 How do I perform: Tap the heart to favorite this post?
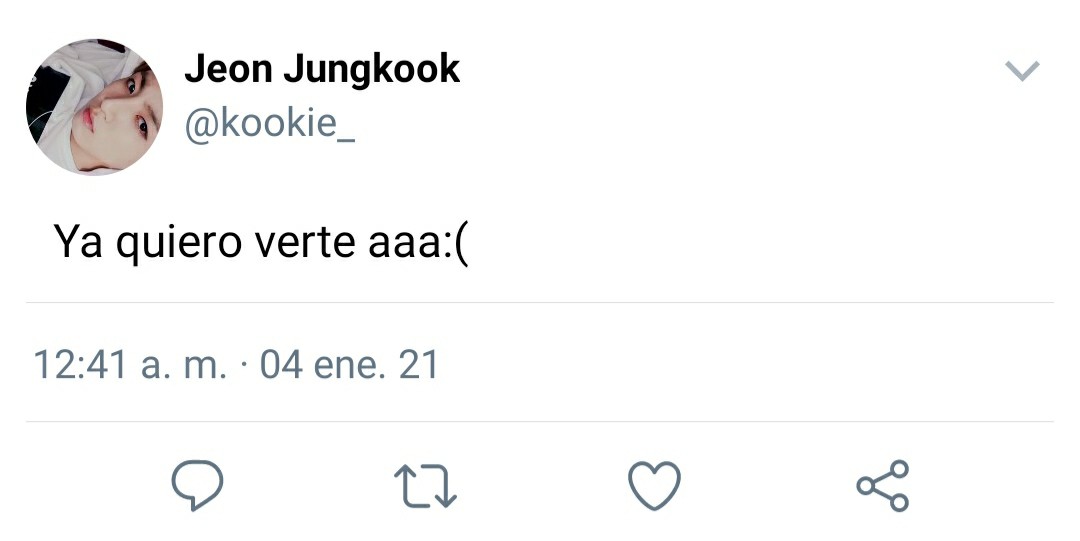click(x=654, y=486)
